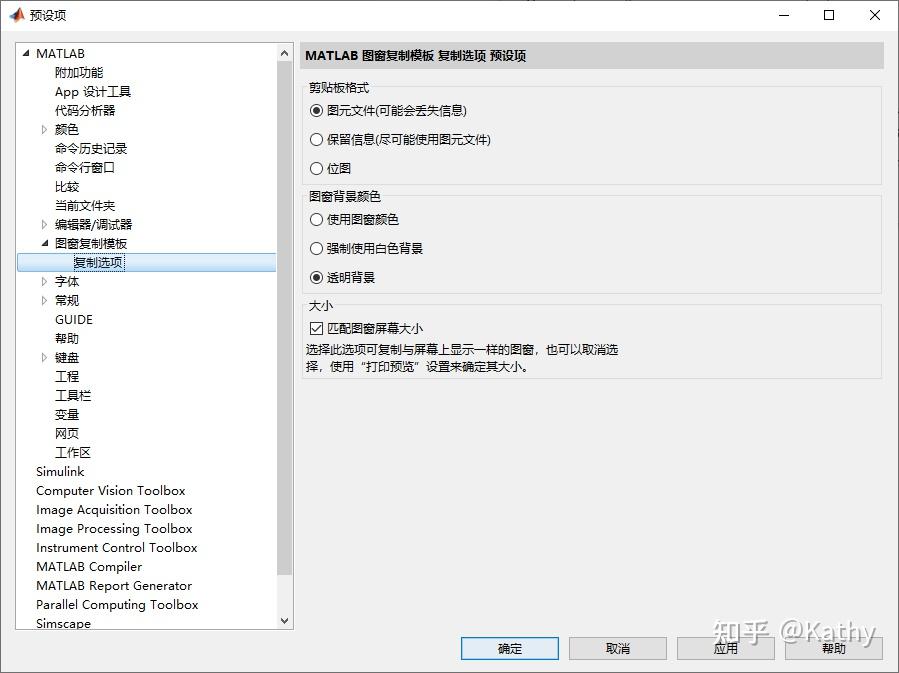This screenshot has width=899, height=673.
Task: Expand the 常规 tree node
Action: [x=42, y=300]
